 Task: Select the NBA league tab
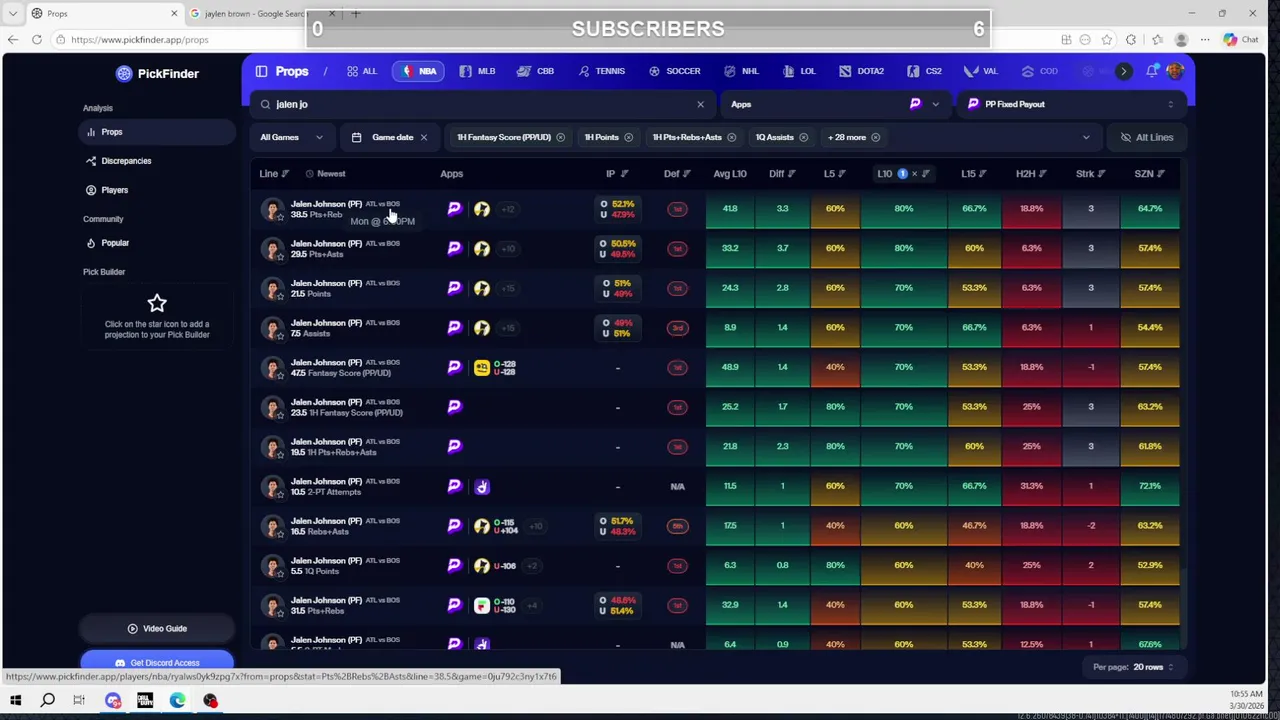pyautogui.click(x=418, y=71)
